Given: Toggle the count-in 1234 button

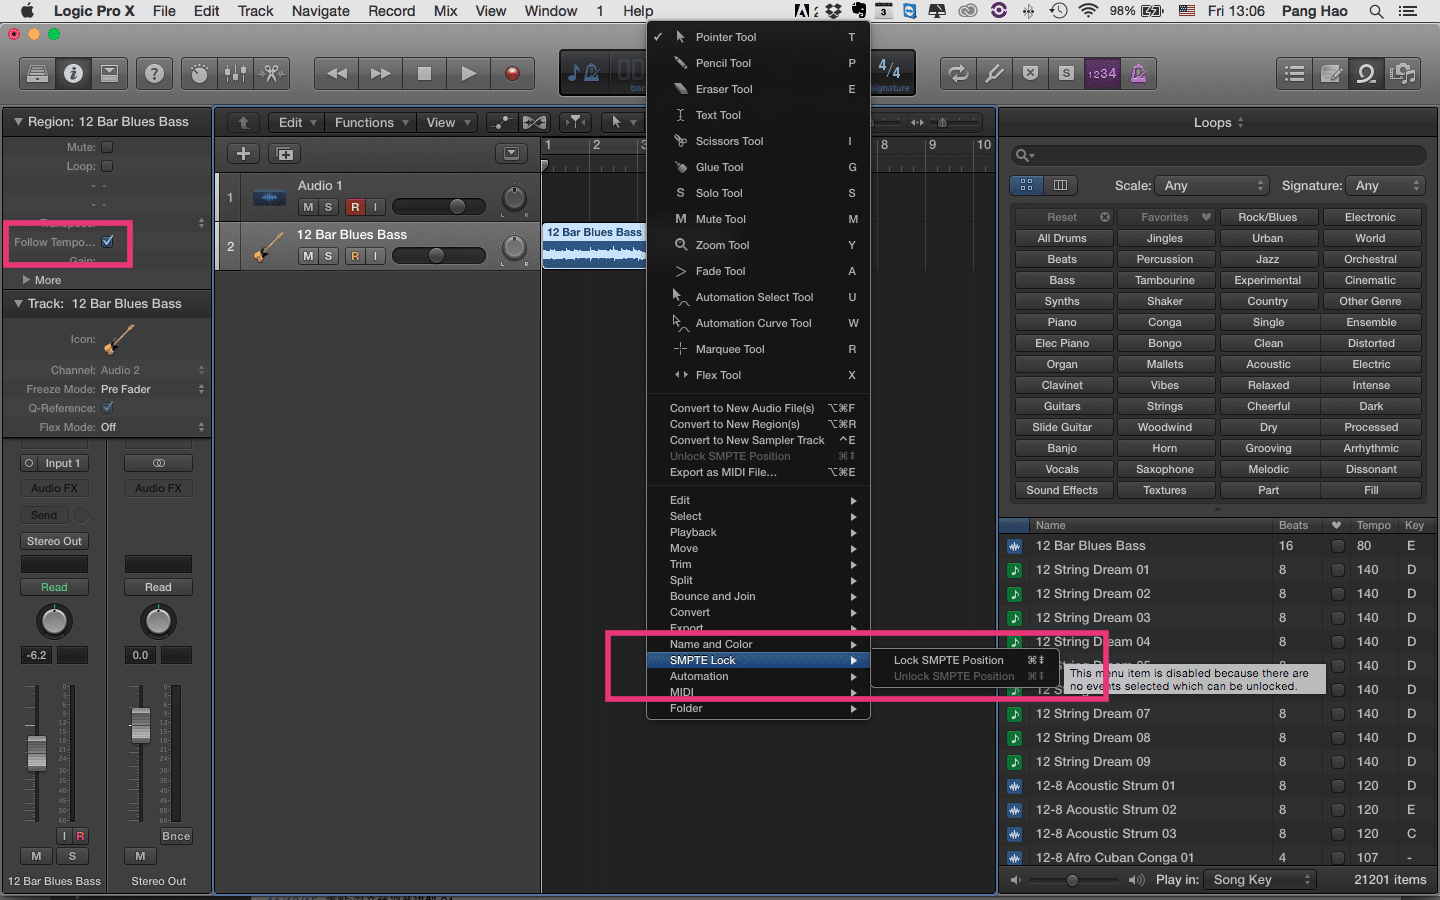Looking at the screenshot, I should (1102, 73).
